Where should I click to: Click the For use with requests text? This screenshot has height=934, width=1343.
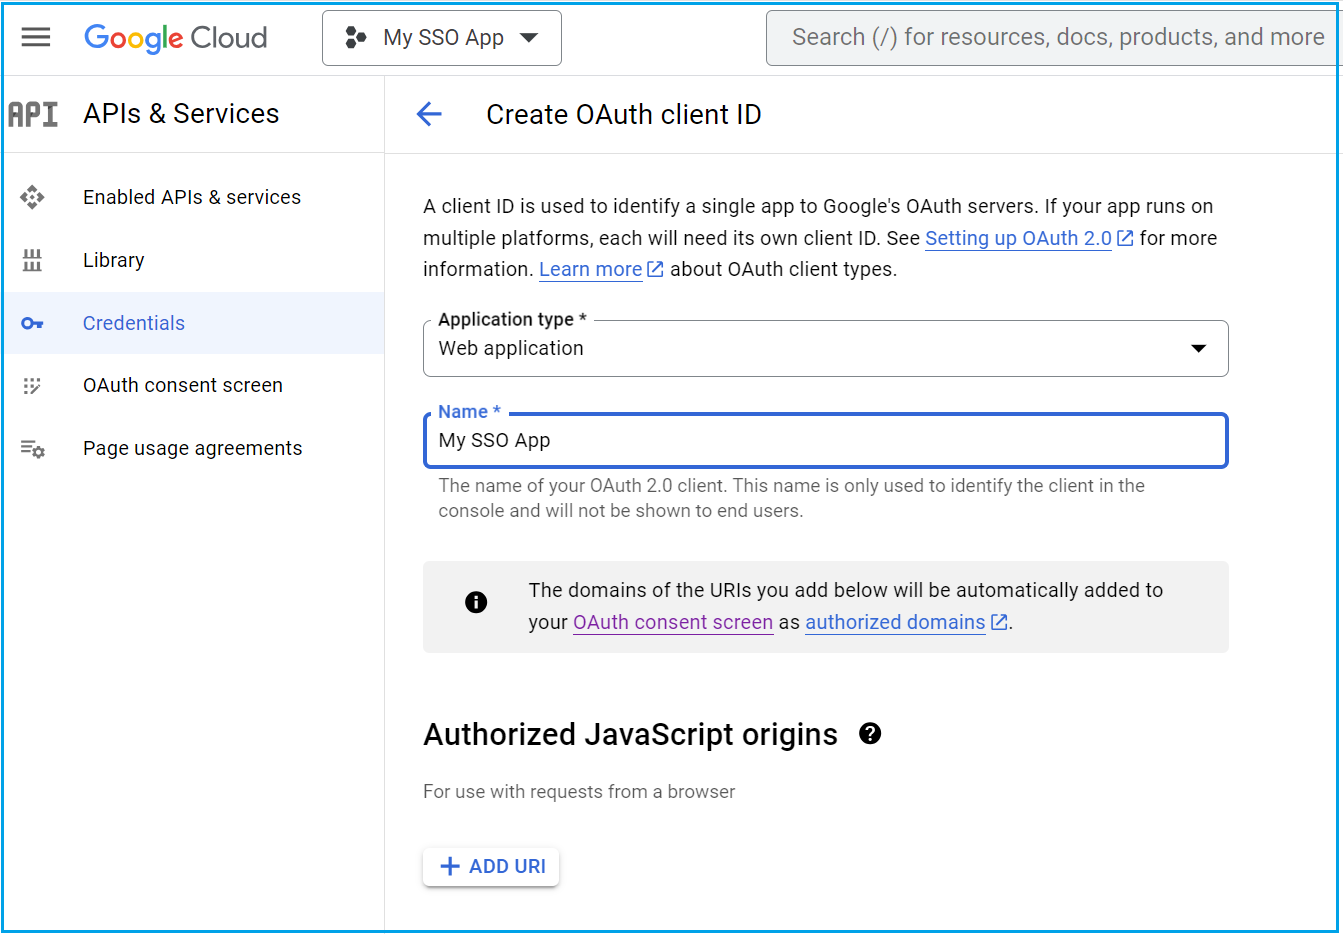(x=579, y=791)
